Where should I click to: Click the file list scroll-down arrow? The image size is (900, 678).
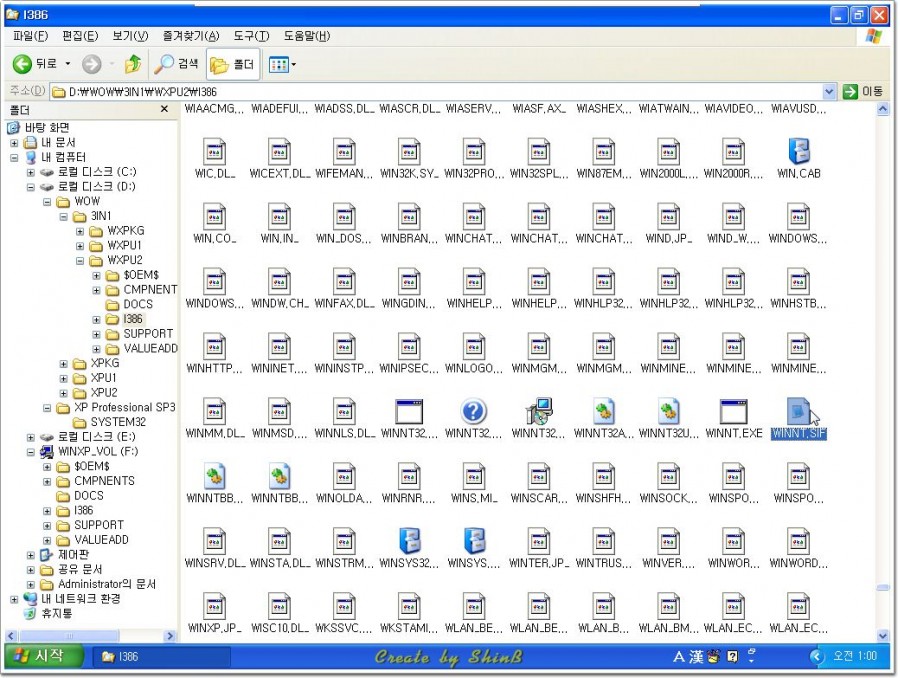tap(883, 635)
